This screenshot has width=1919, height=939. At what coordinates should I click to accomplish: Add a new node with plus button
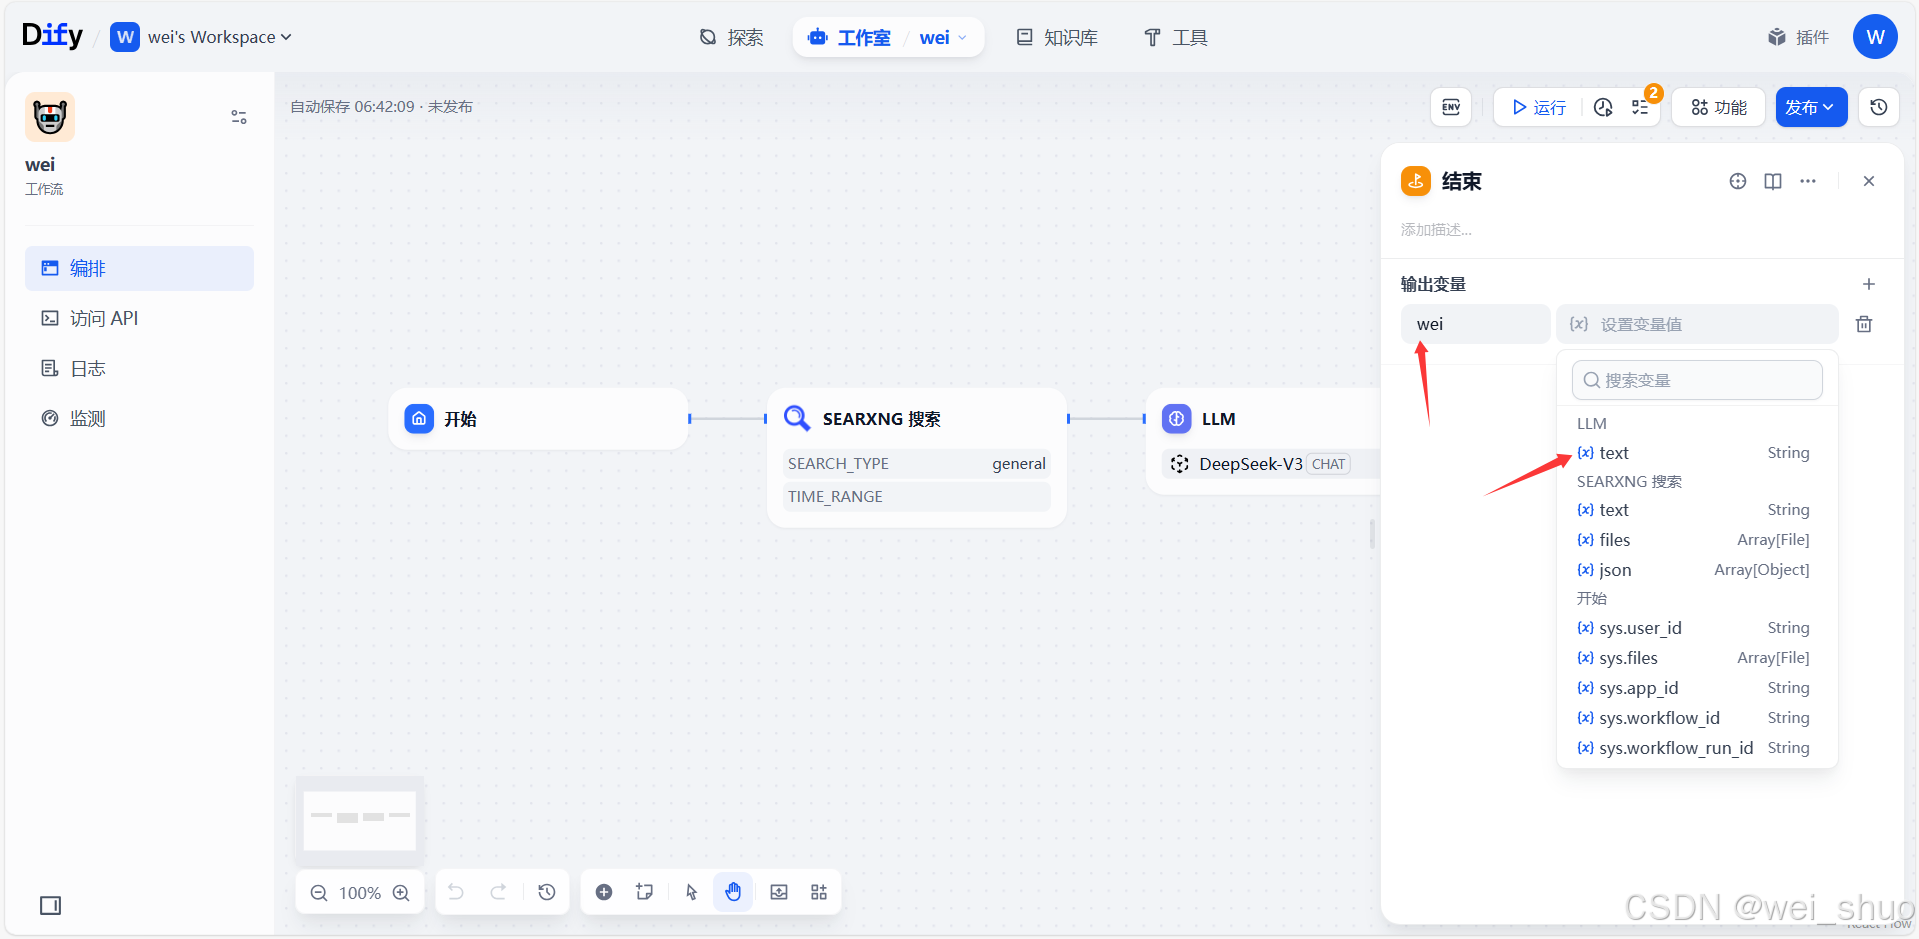pos(604,892)
